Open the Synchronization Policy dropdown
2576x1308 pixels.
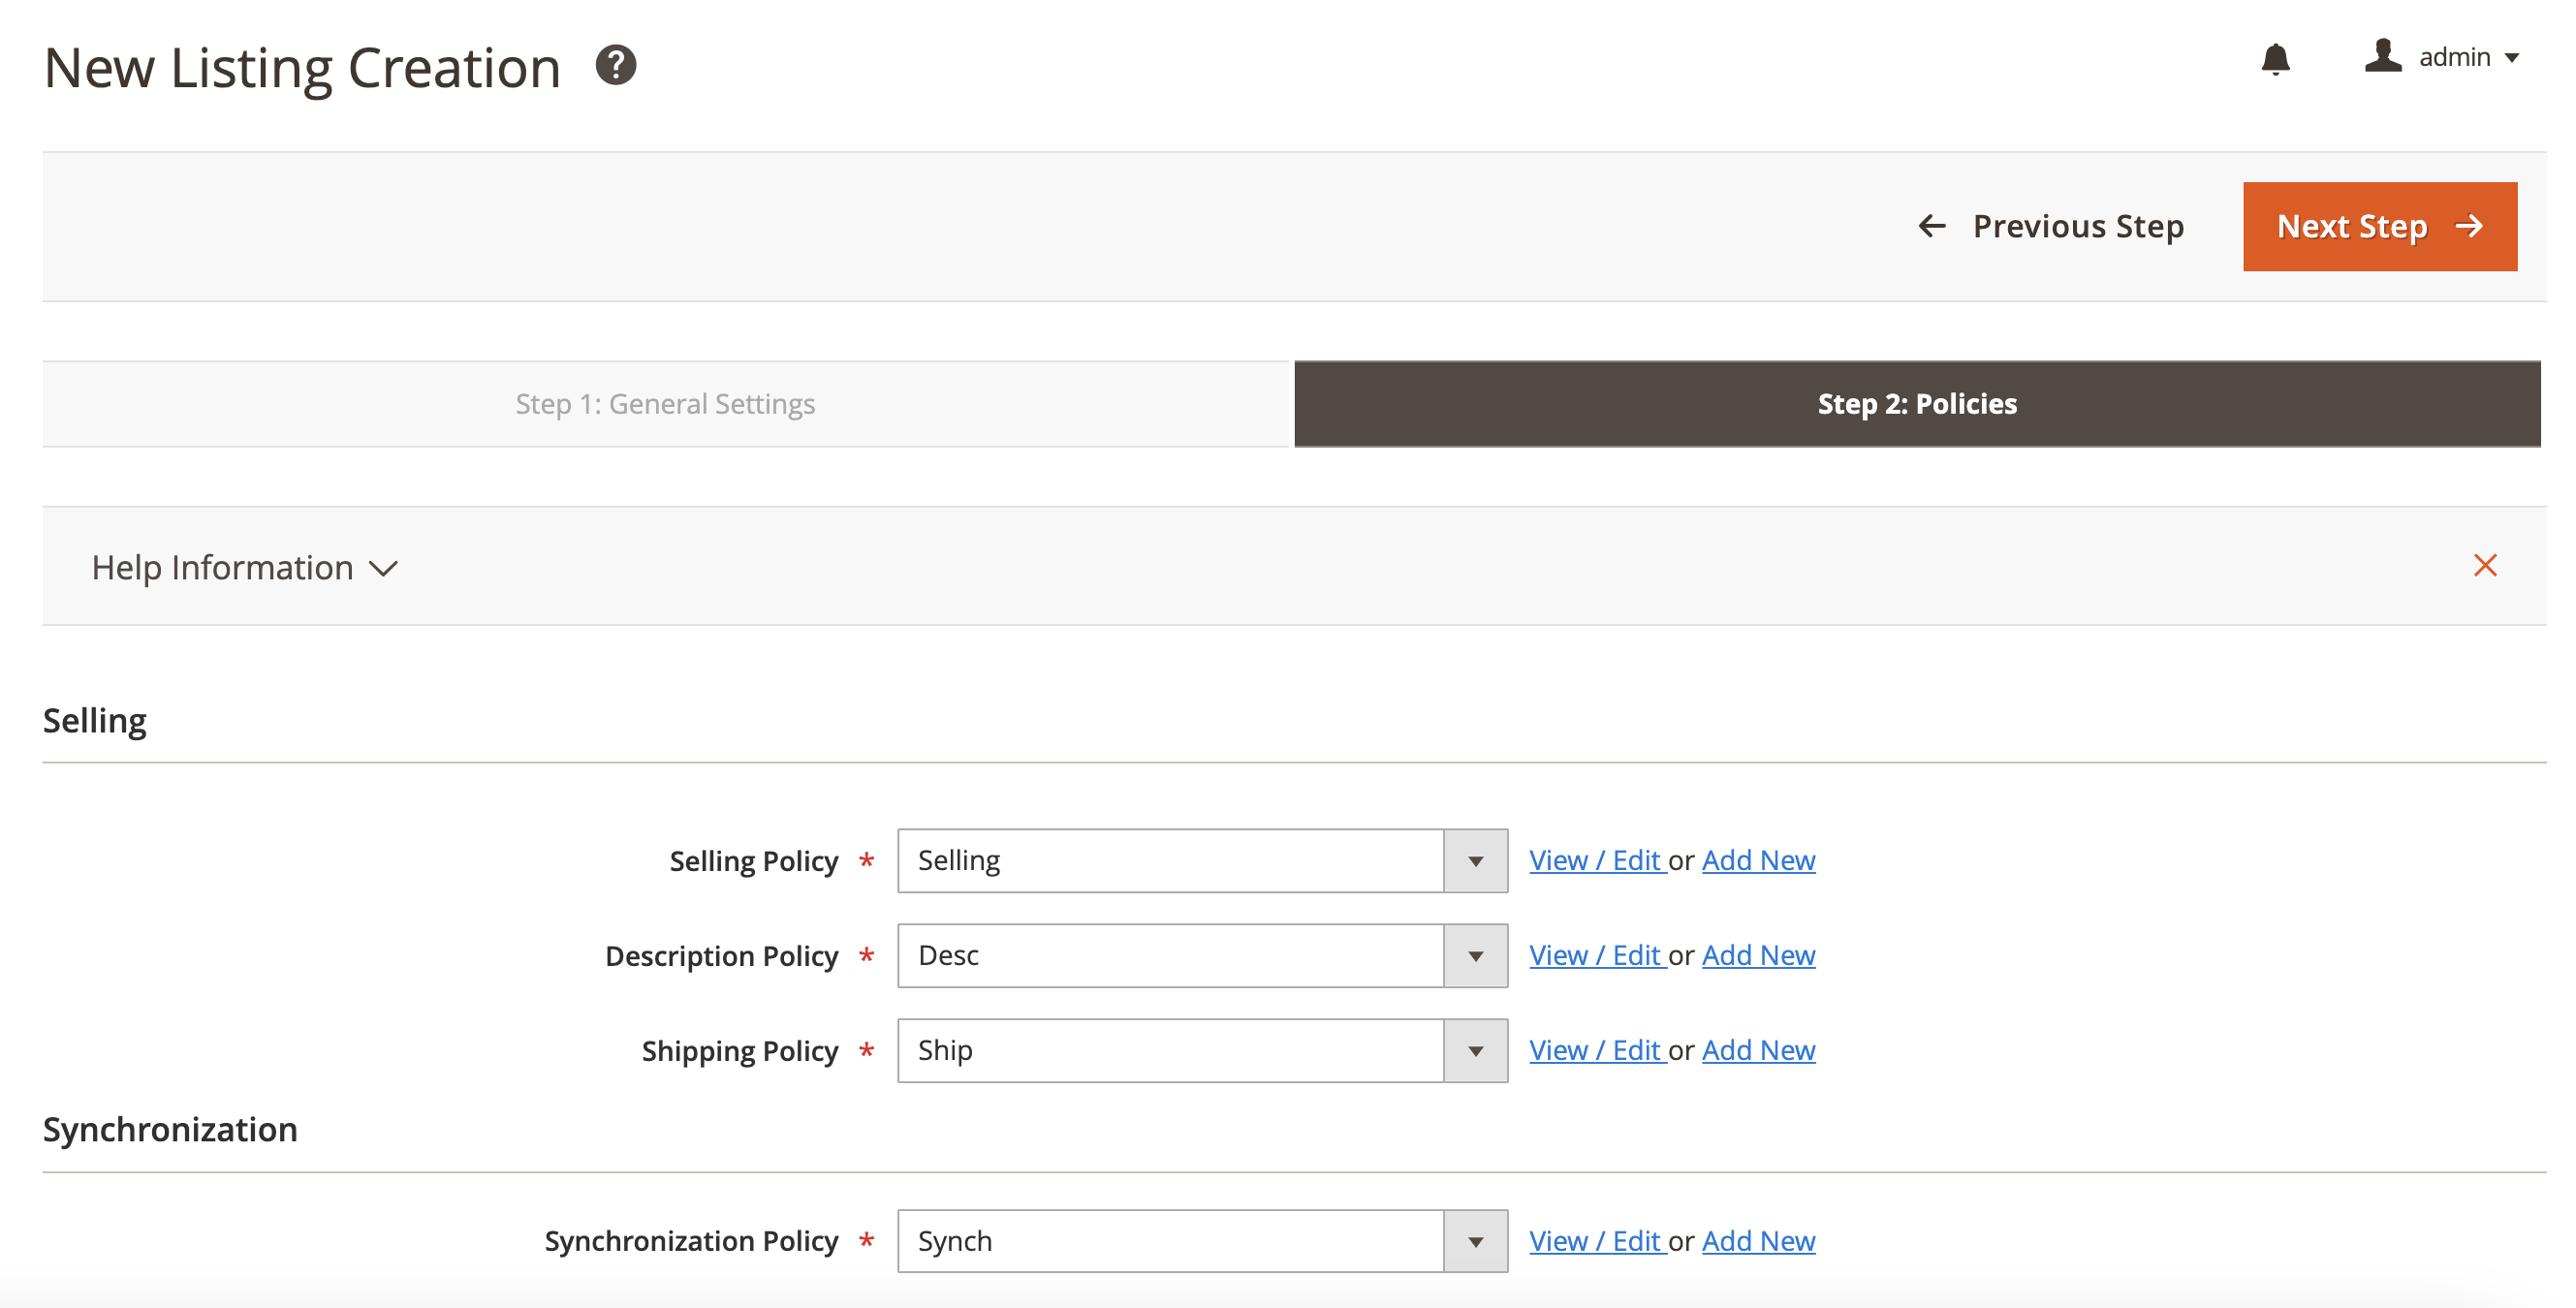(1202, 1242)
